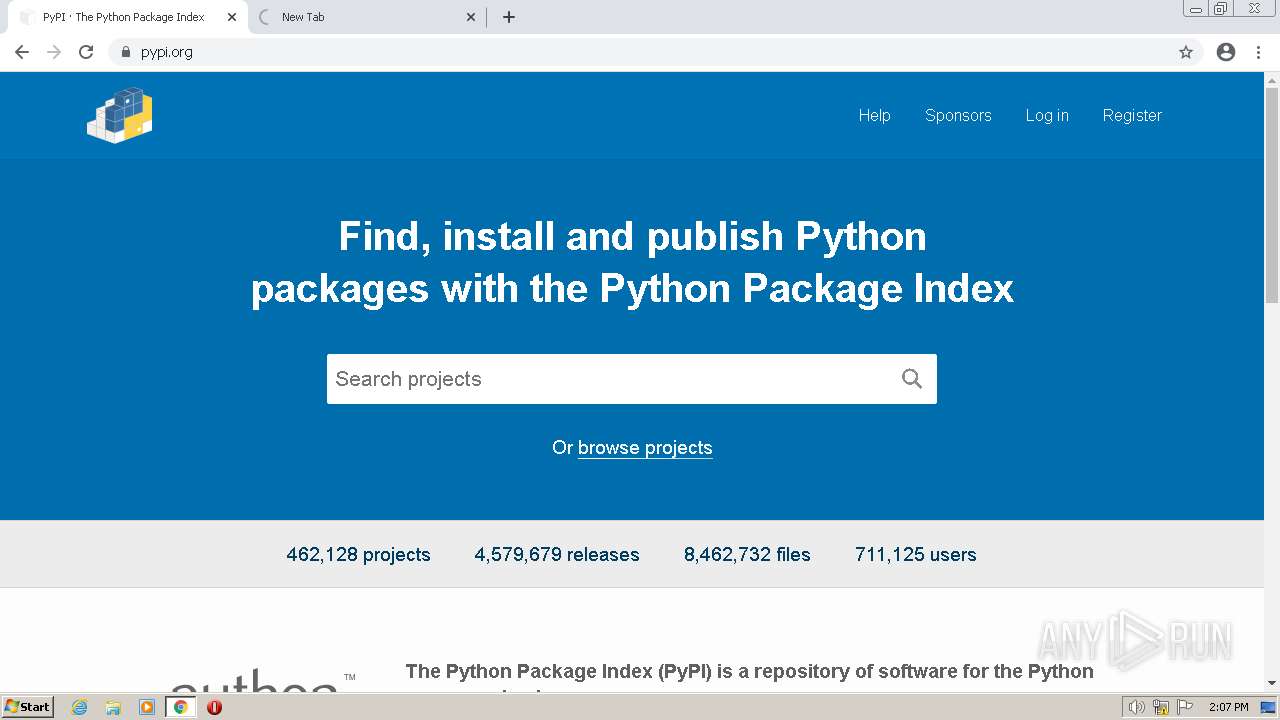
Task: Reload the pypi.org page
Action: tap(86, 52)
